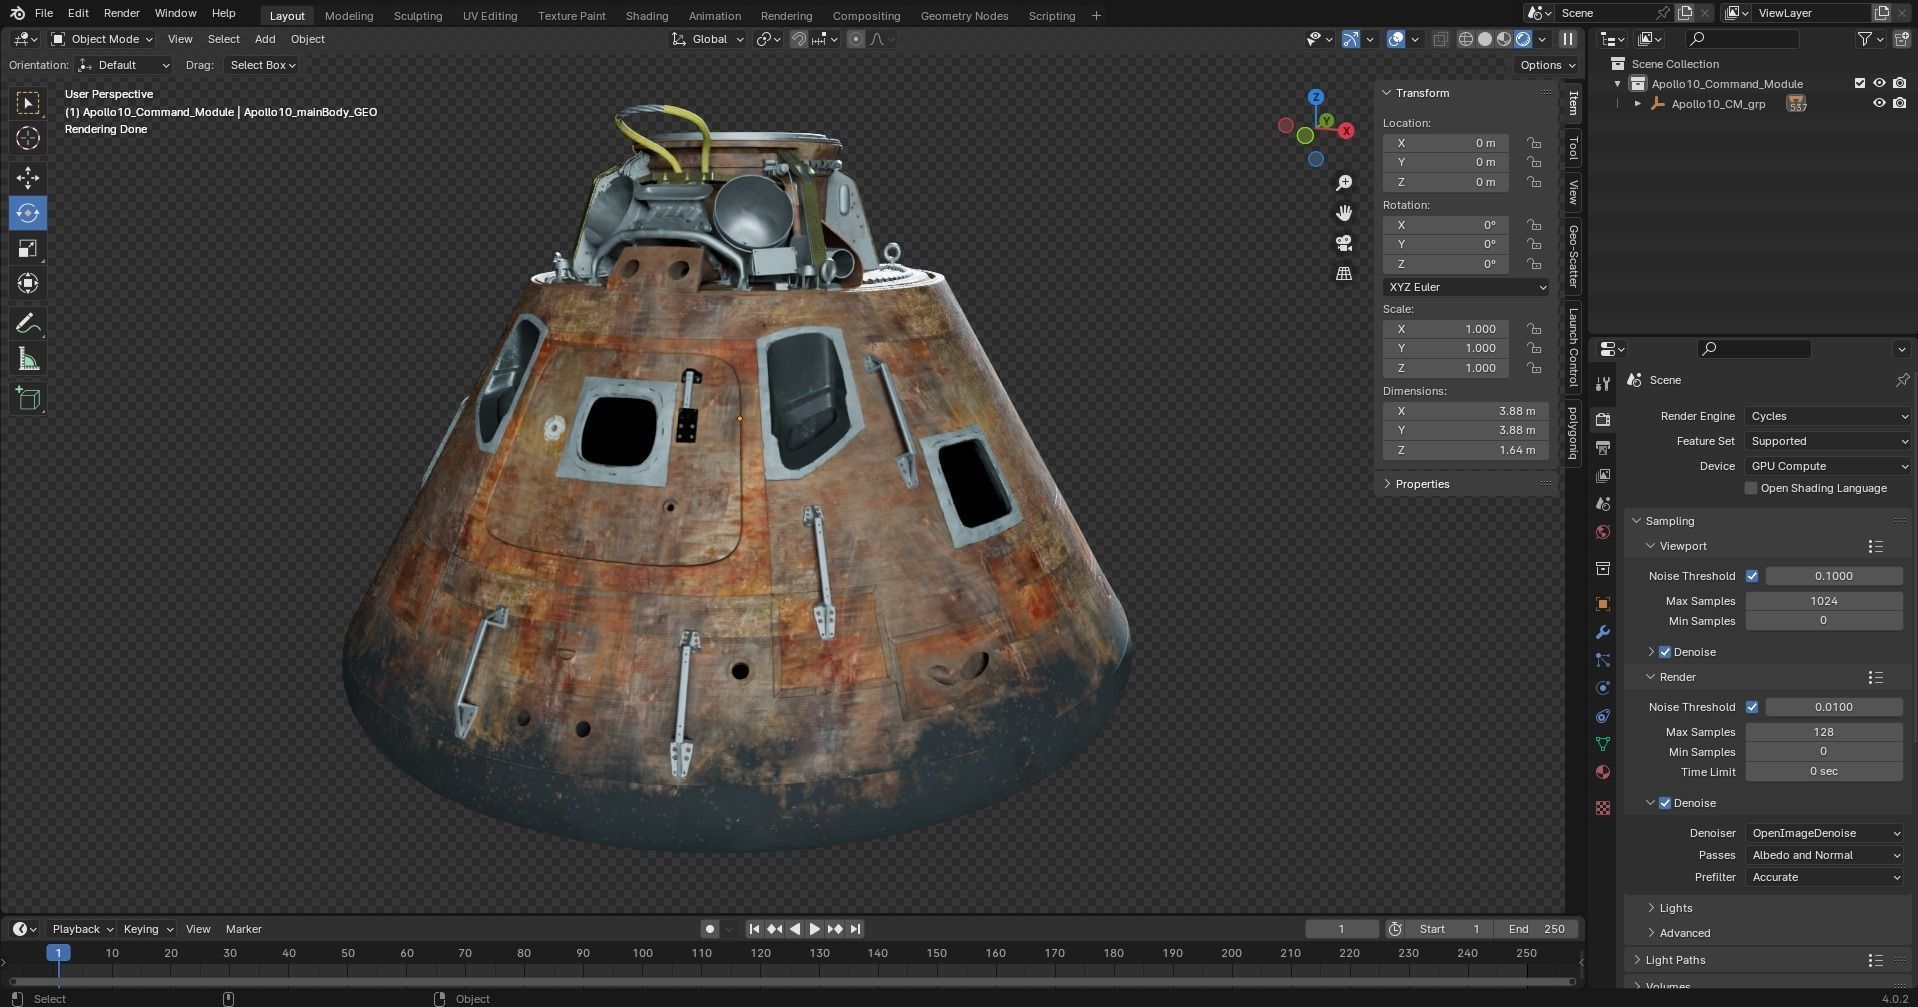This screenshot has width=1918, height=1007.
Task: Toggle X-Ray display
Action: point(1440,39)
